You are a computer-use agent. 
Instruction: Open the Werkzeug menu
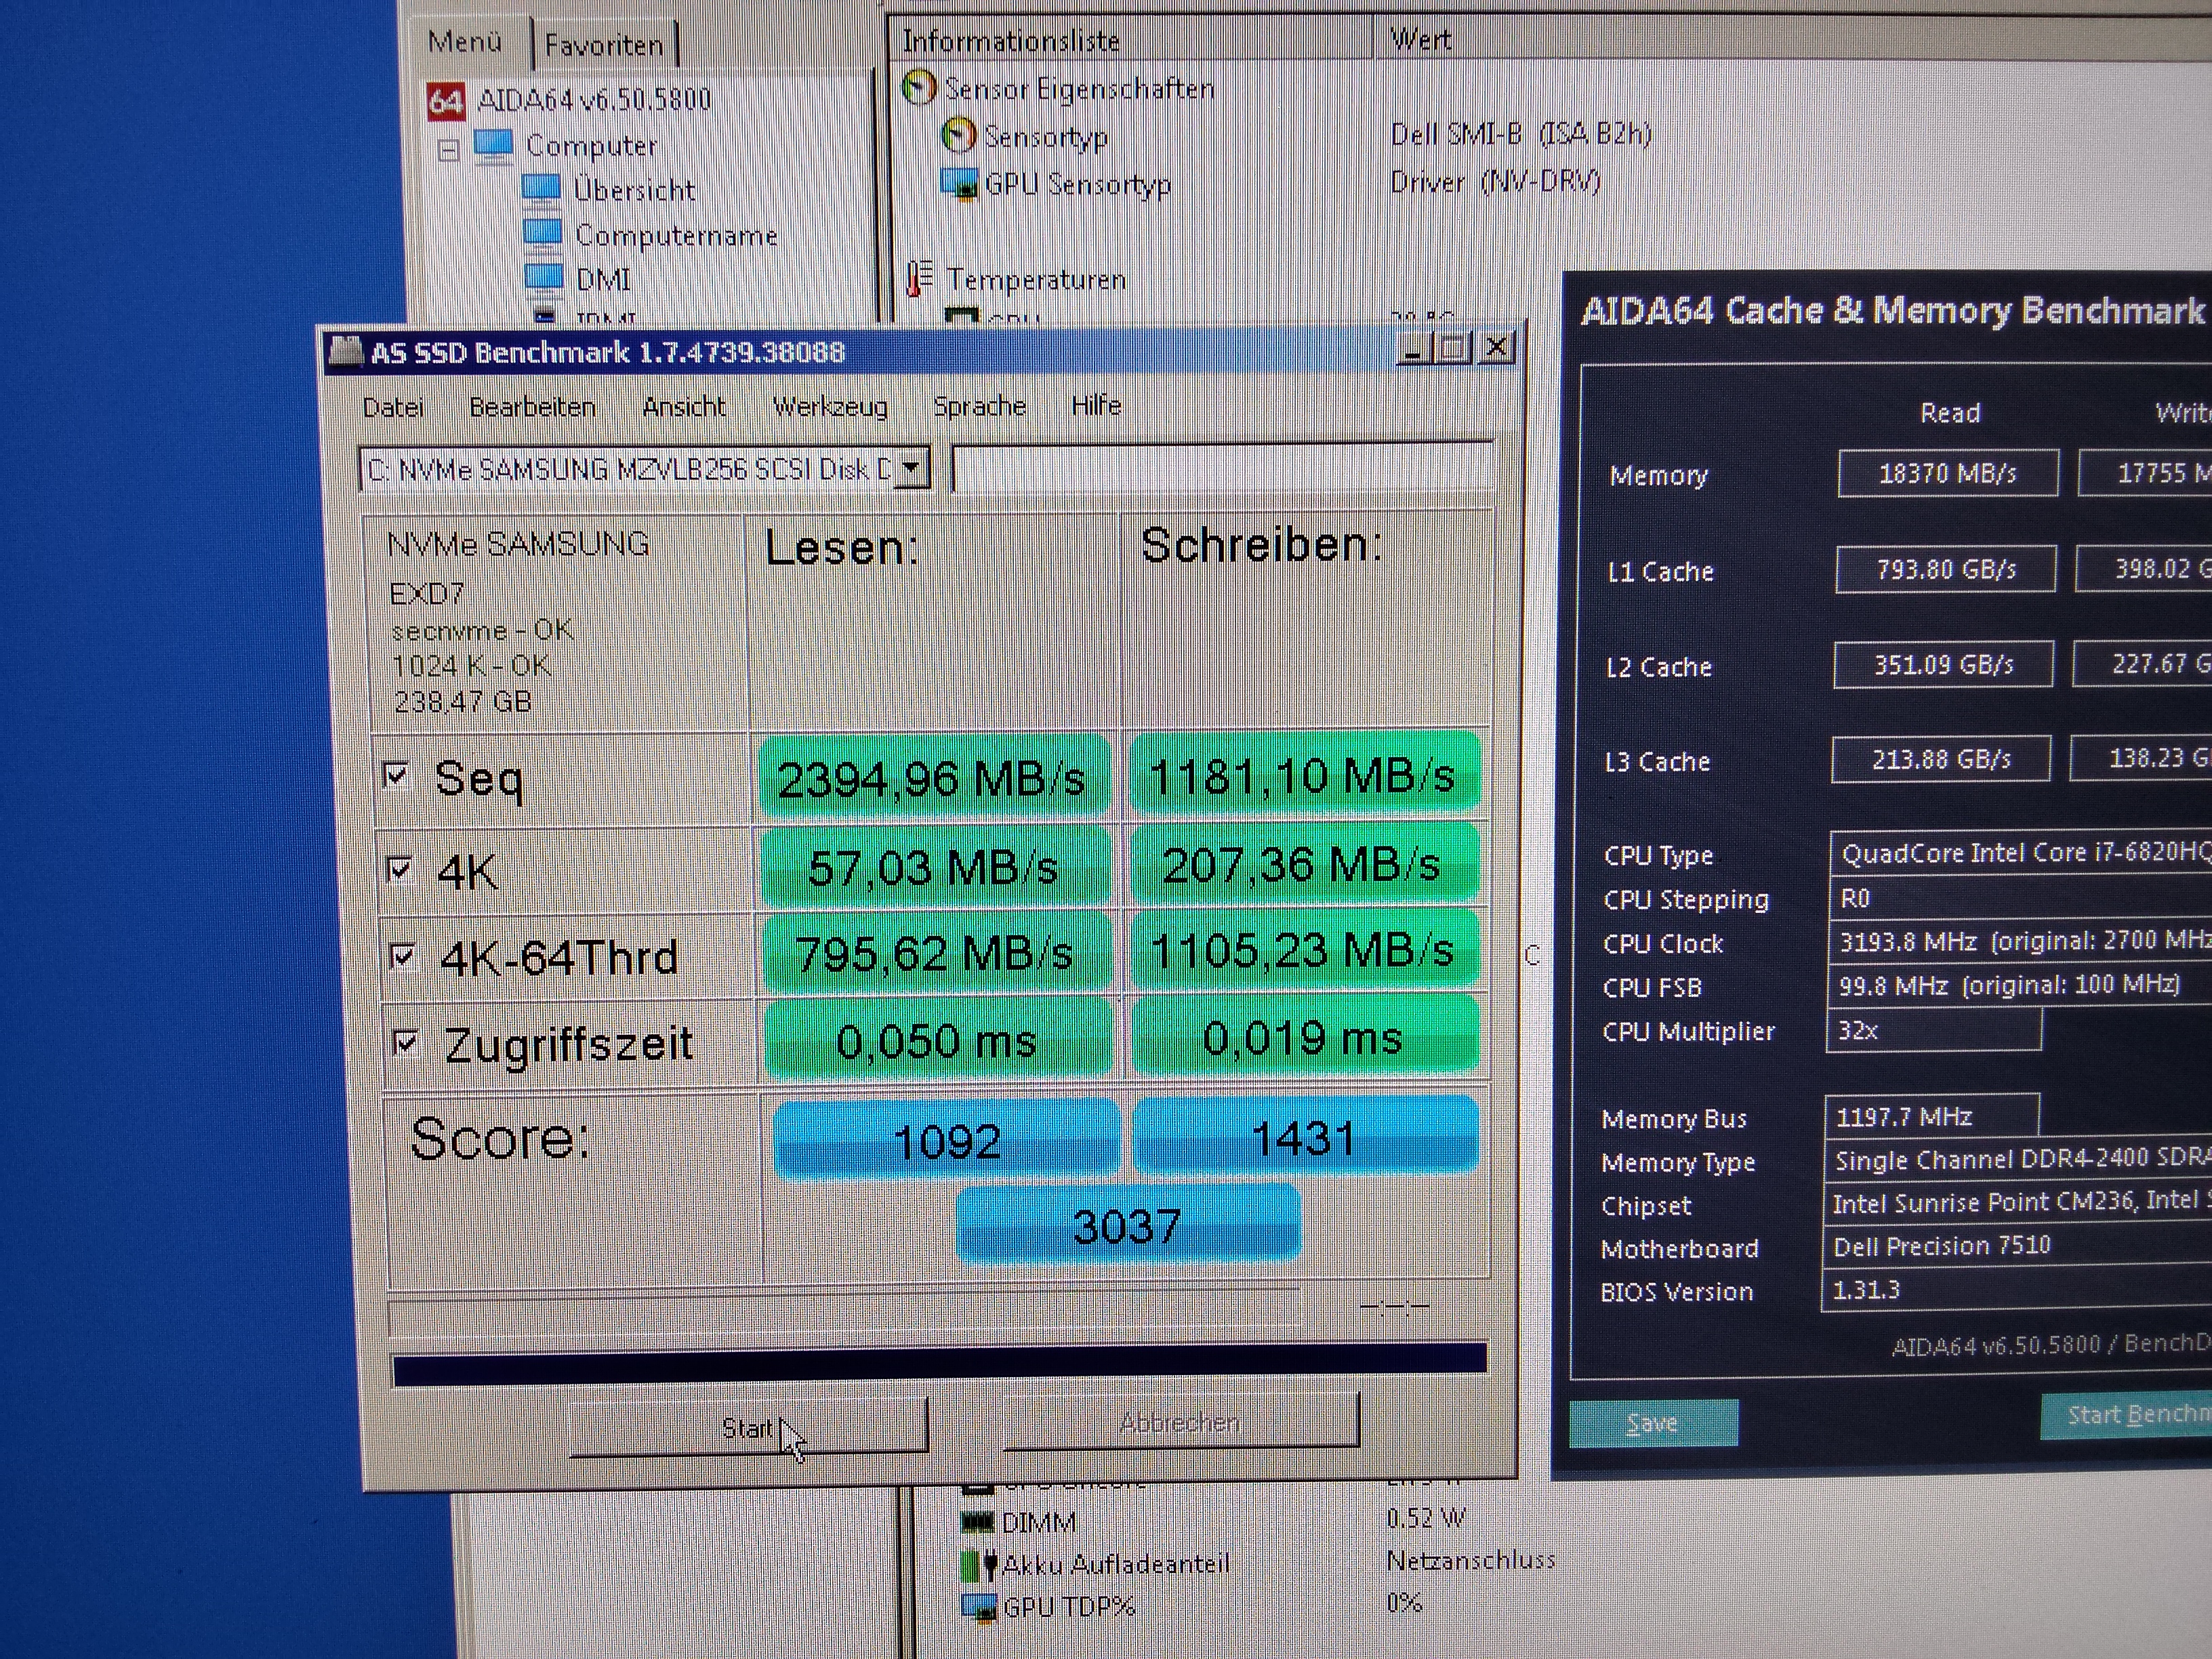pos(830,406)
